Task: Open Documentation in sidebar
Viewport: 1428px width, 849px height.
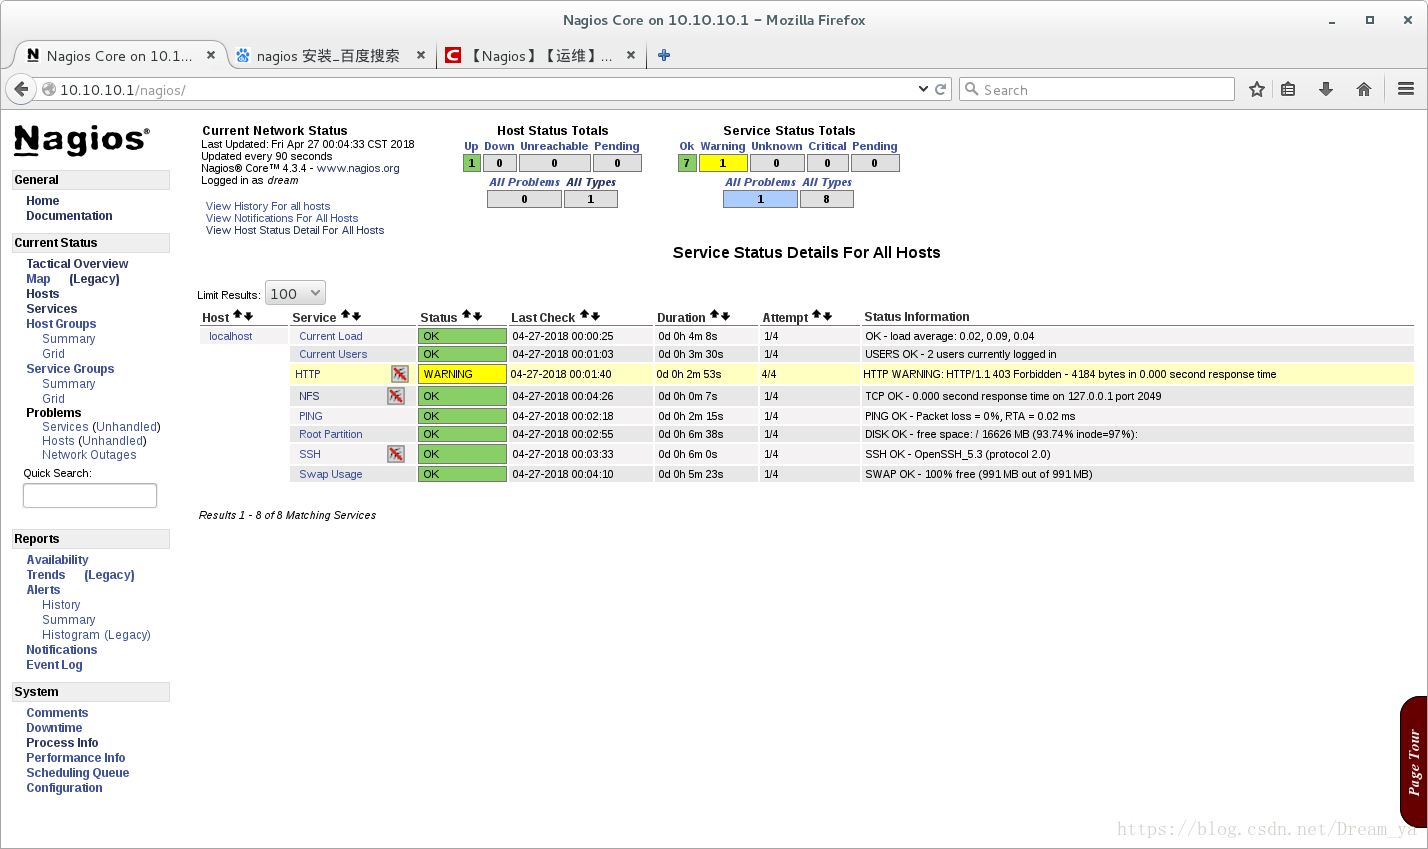Action: point(69,216)
